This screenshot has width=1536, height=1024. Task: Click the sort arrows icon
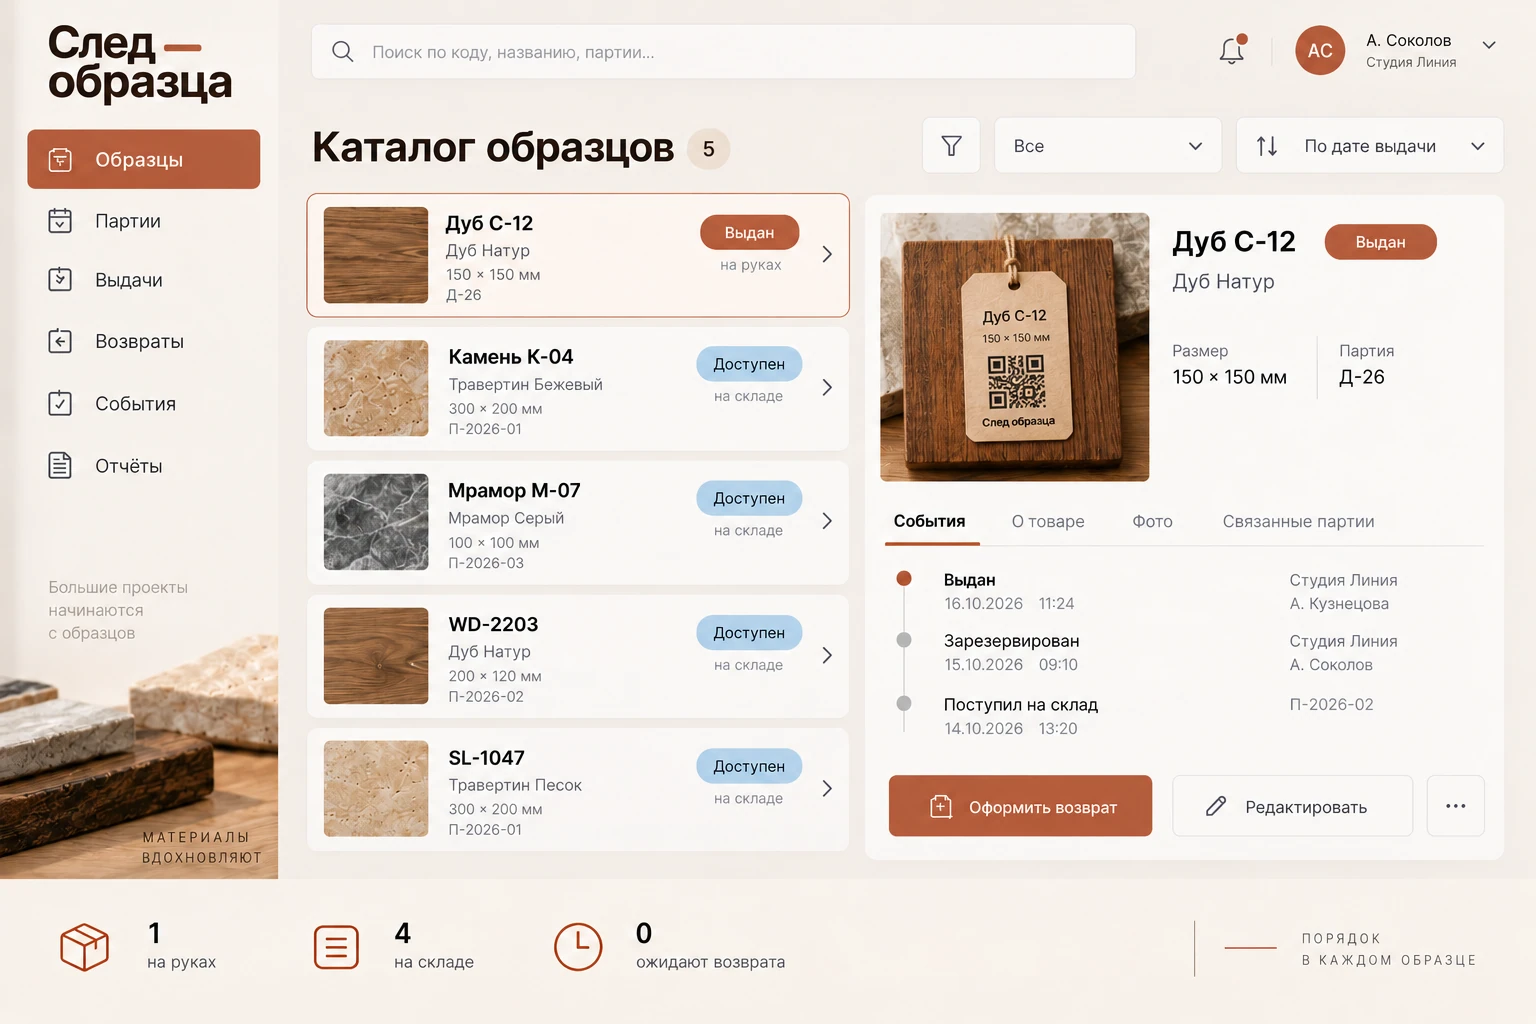click(1266, 146)
